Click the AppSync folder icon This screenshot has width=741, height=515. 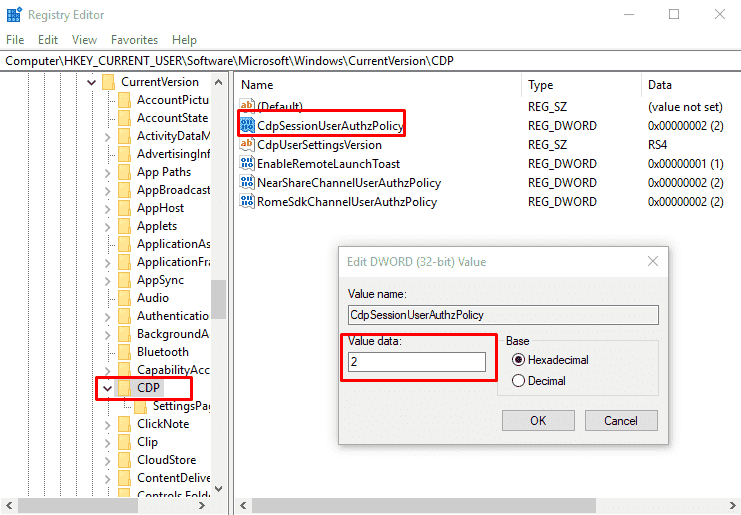(x=125, y=280)
